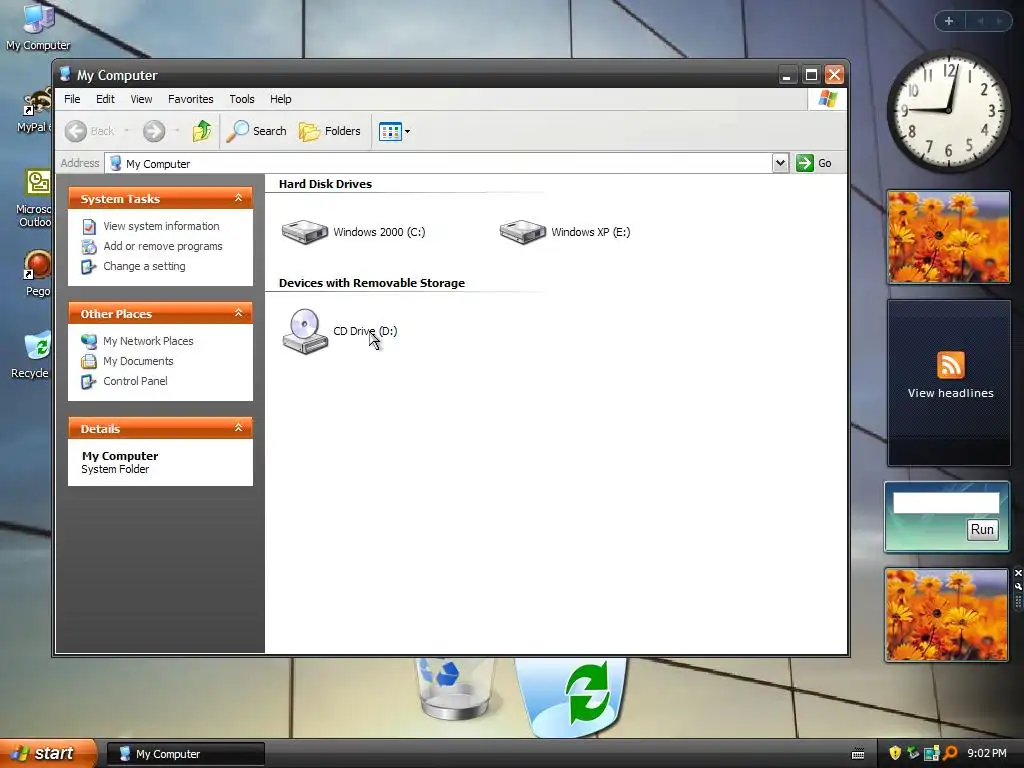
Task: Click the Go button beside address bar
Action: point(814,163)
